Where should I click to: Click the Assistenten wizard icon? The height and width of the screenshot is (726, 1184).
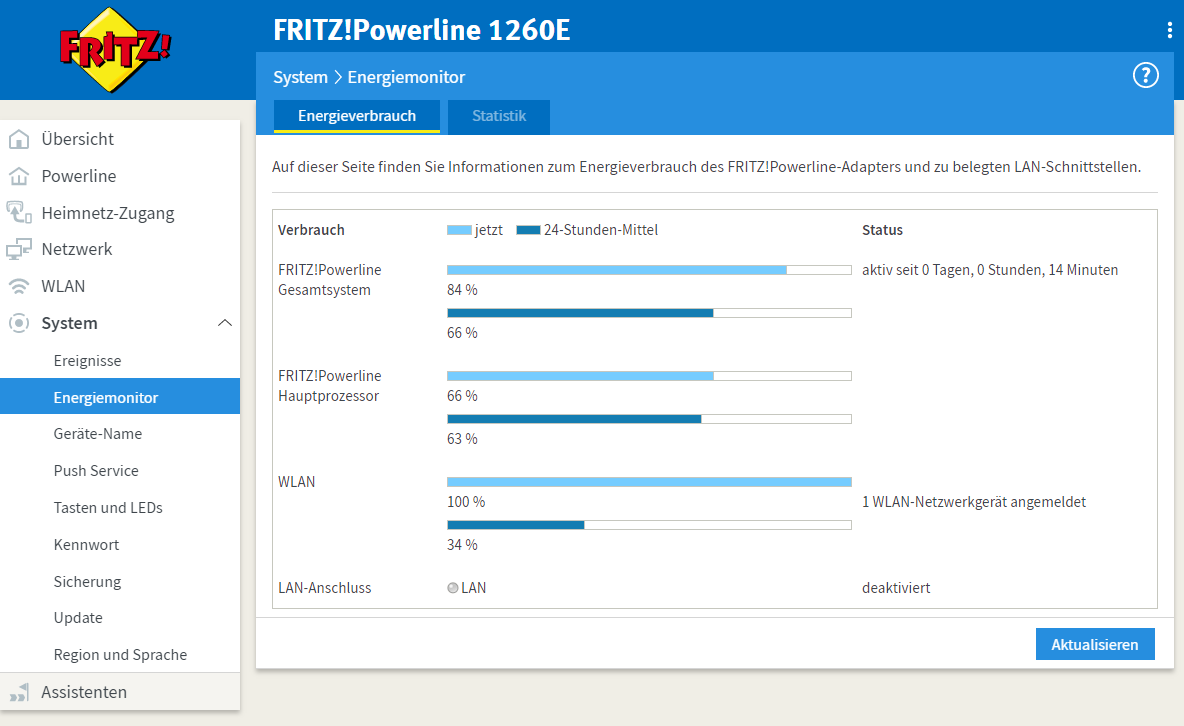(18, 692)
